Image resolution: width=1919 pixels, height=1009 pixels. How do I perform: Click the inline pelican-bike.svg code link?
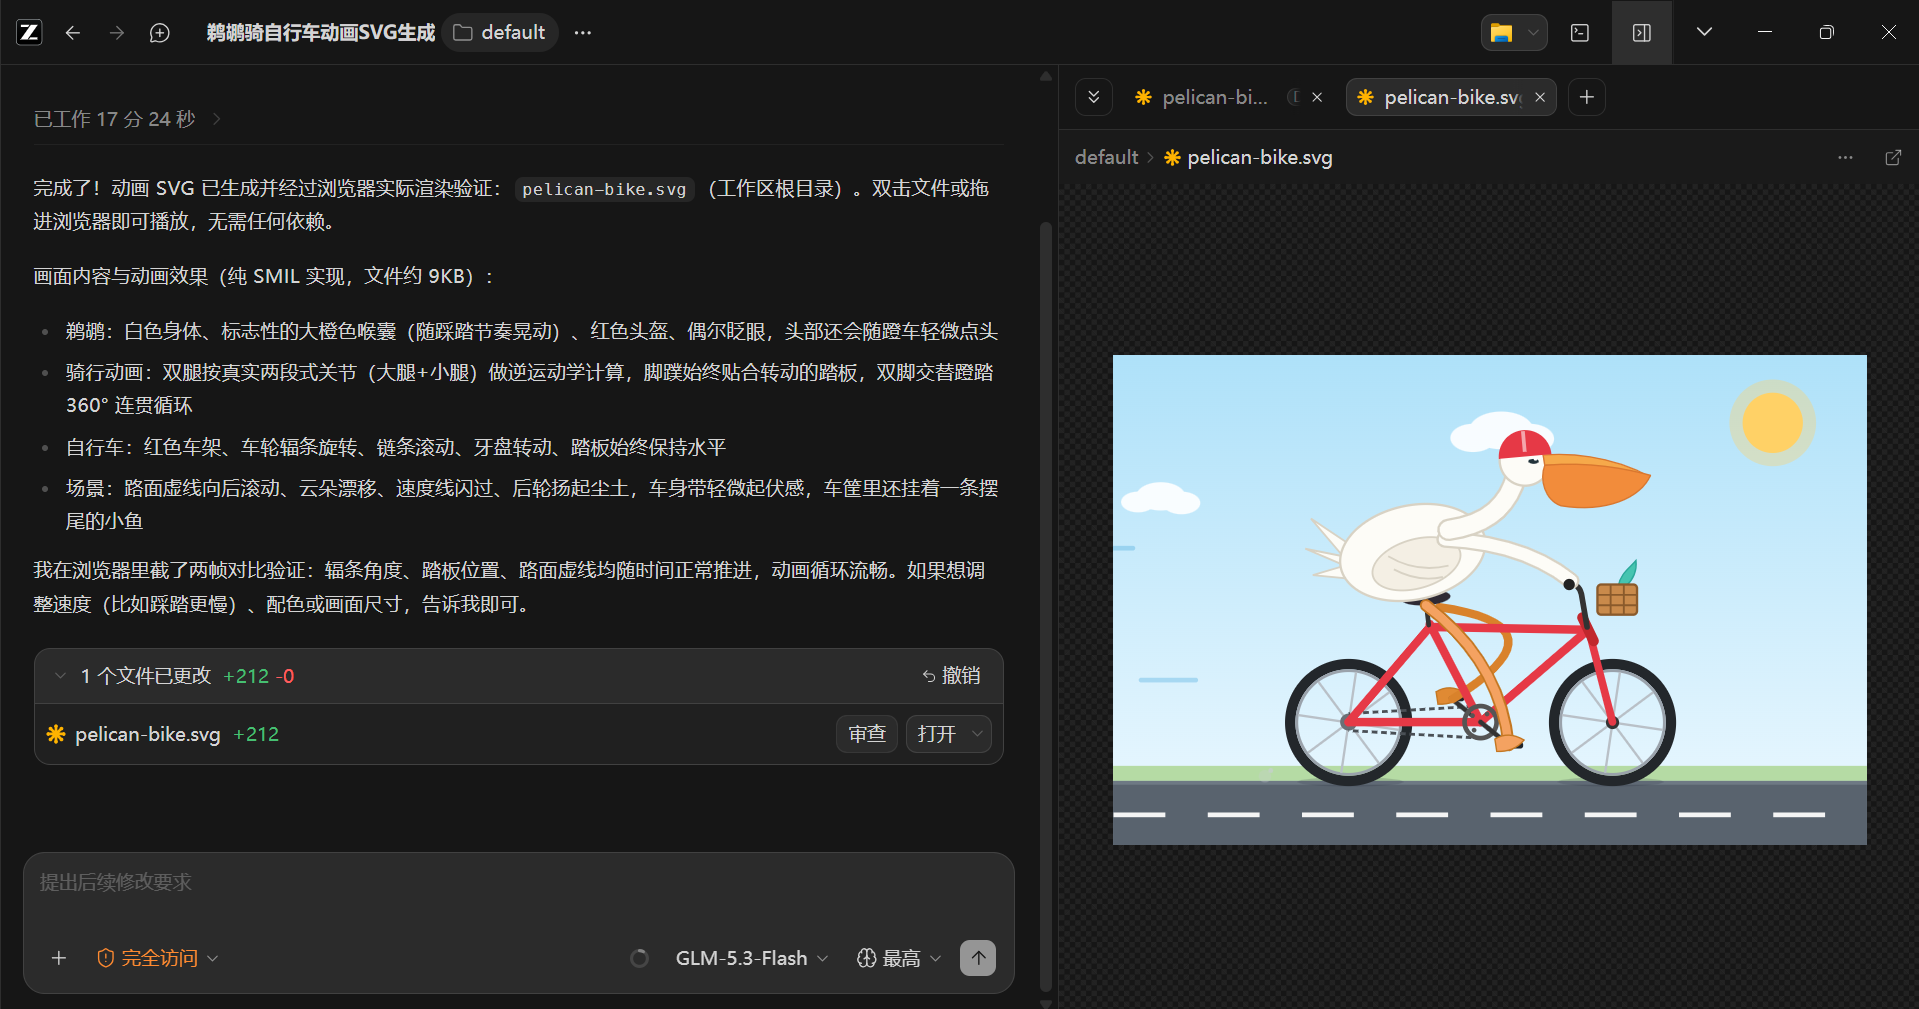pyautogui.click(x=604, y=189)
